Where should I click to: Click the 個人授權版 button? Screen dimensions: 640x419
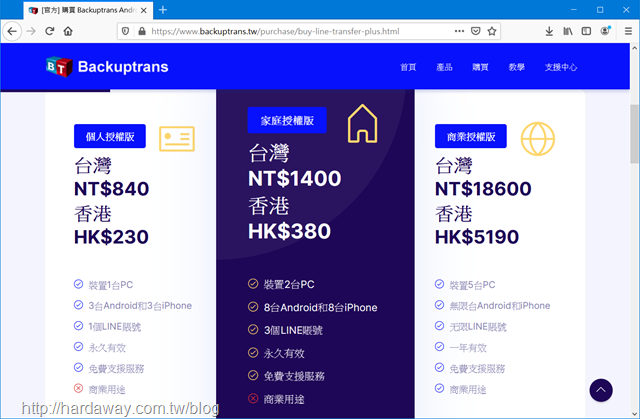[110, 136]
